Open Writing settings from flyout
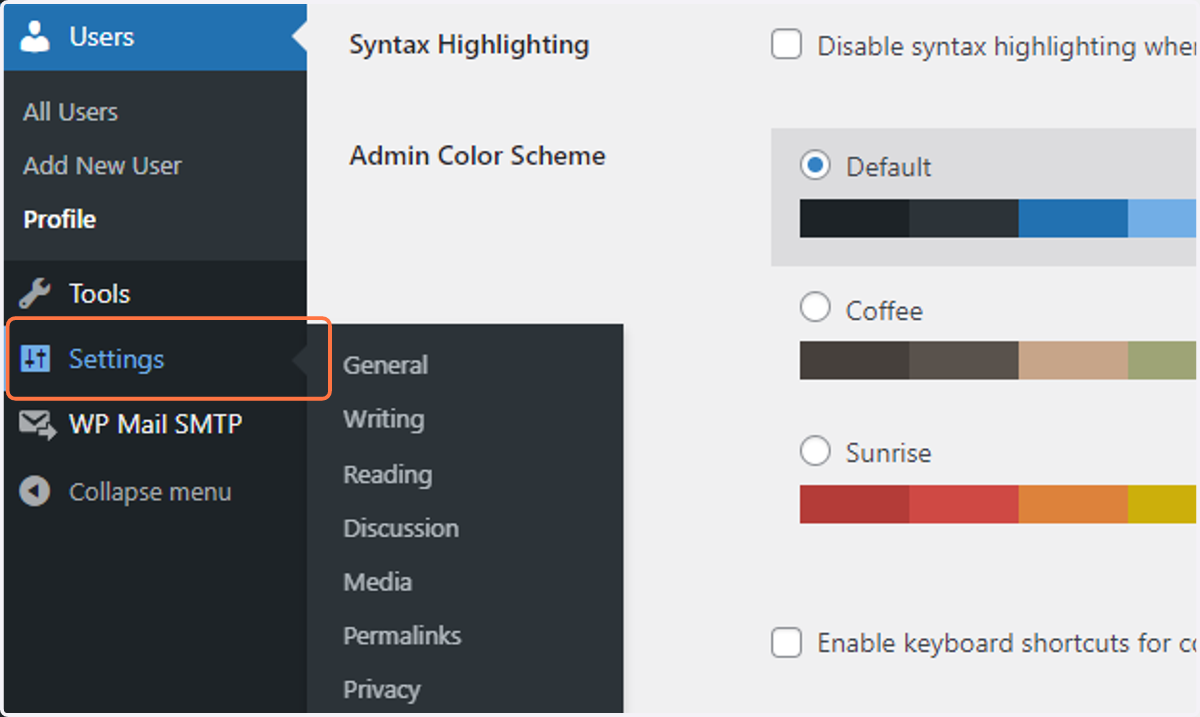1200x717 pixels. 383,419
